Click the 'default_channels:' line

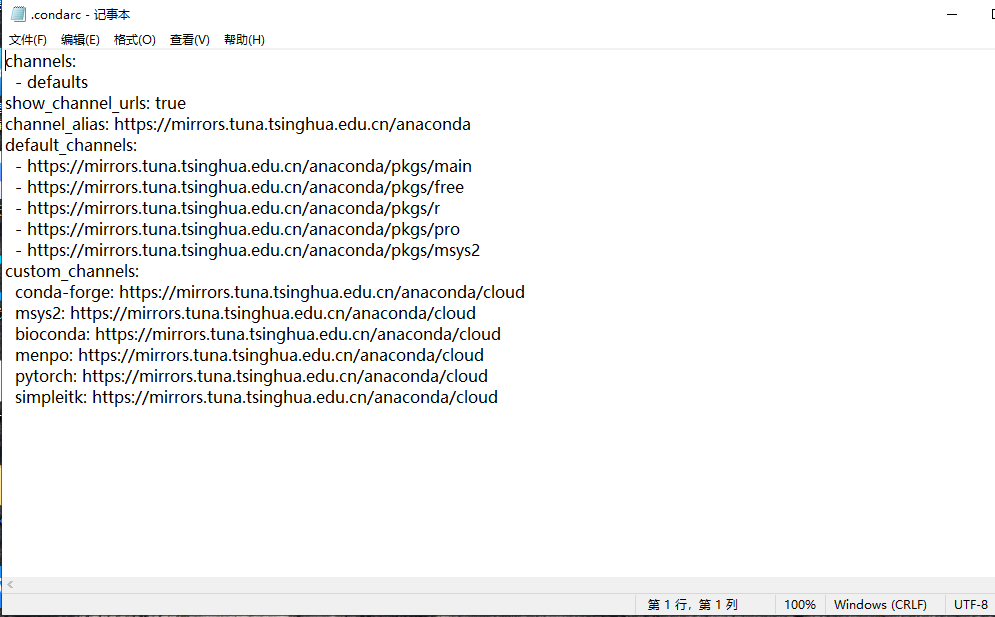71,145
